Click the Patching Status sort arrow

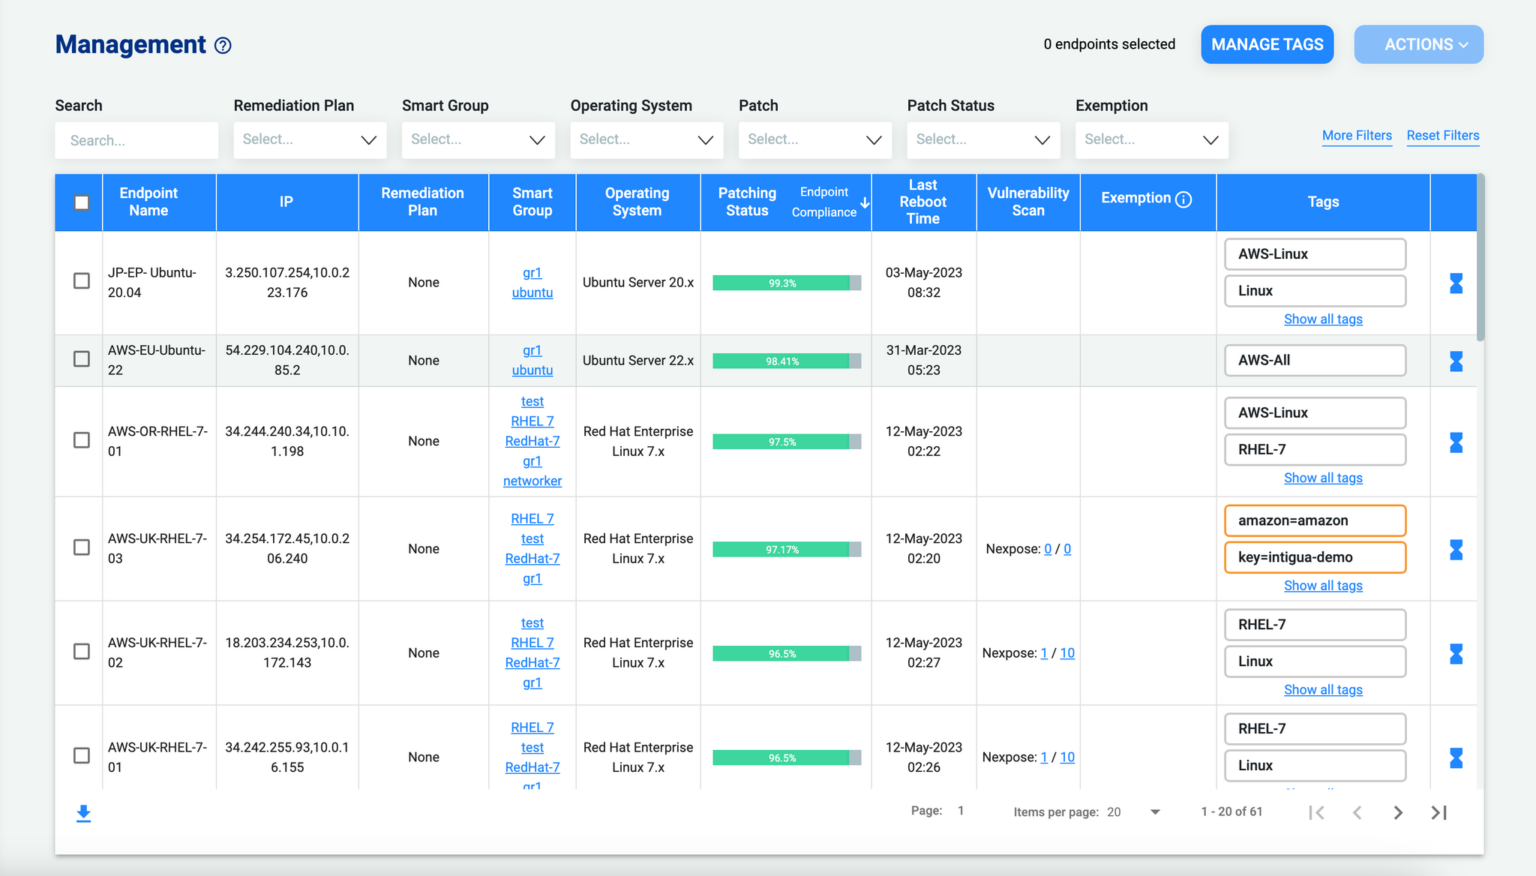coord(865,203)
